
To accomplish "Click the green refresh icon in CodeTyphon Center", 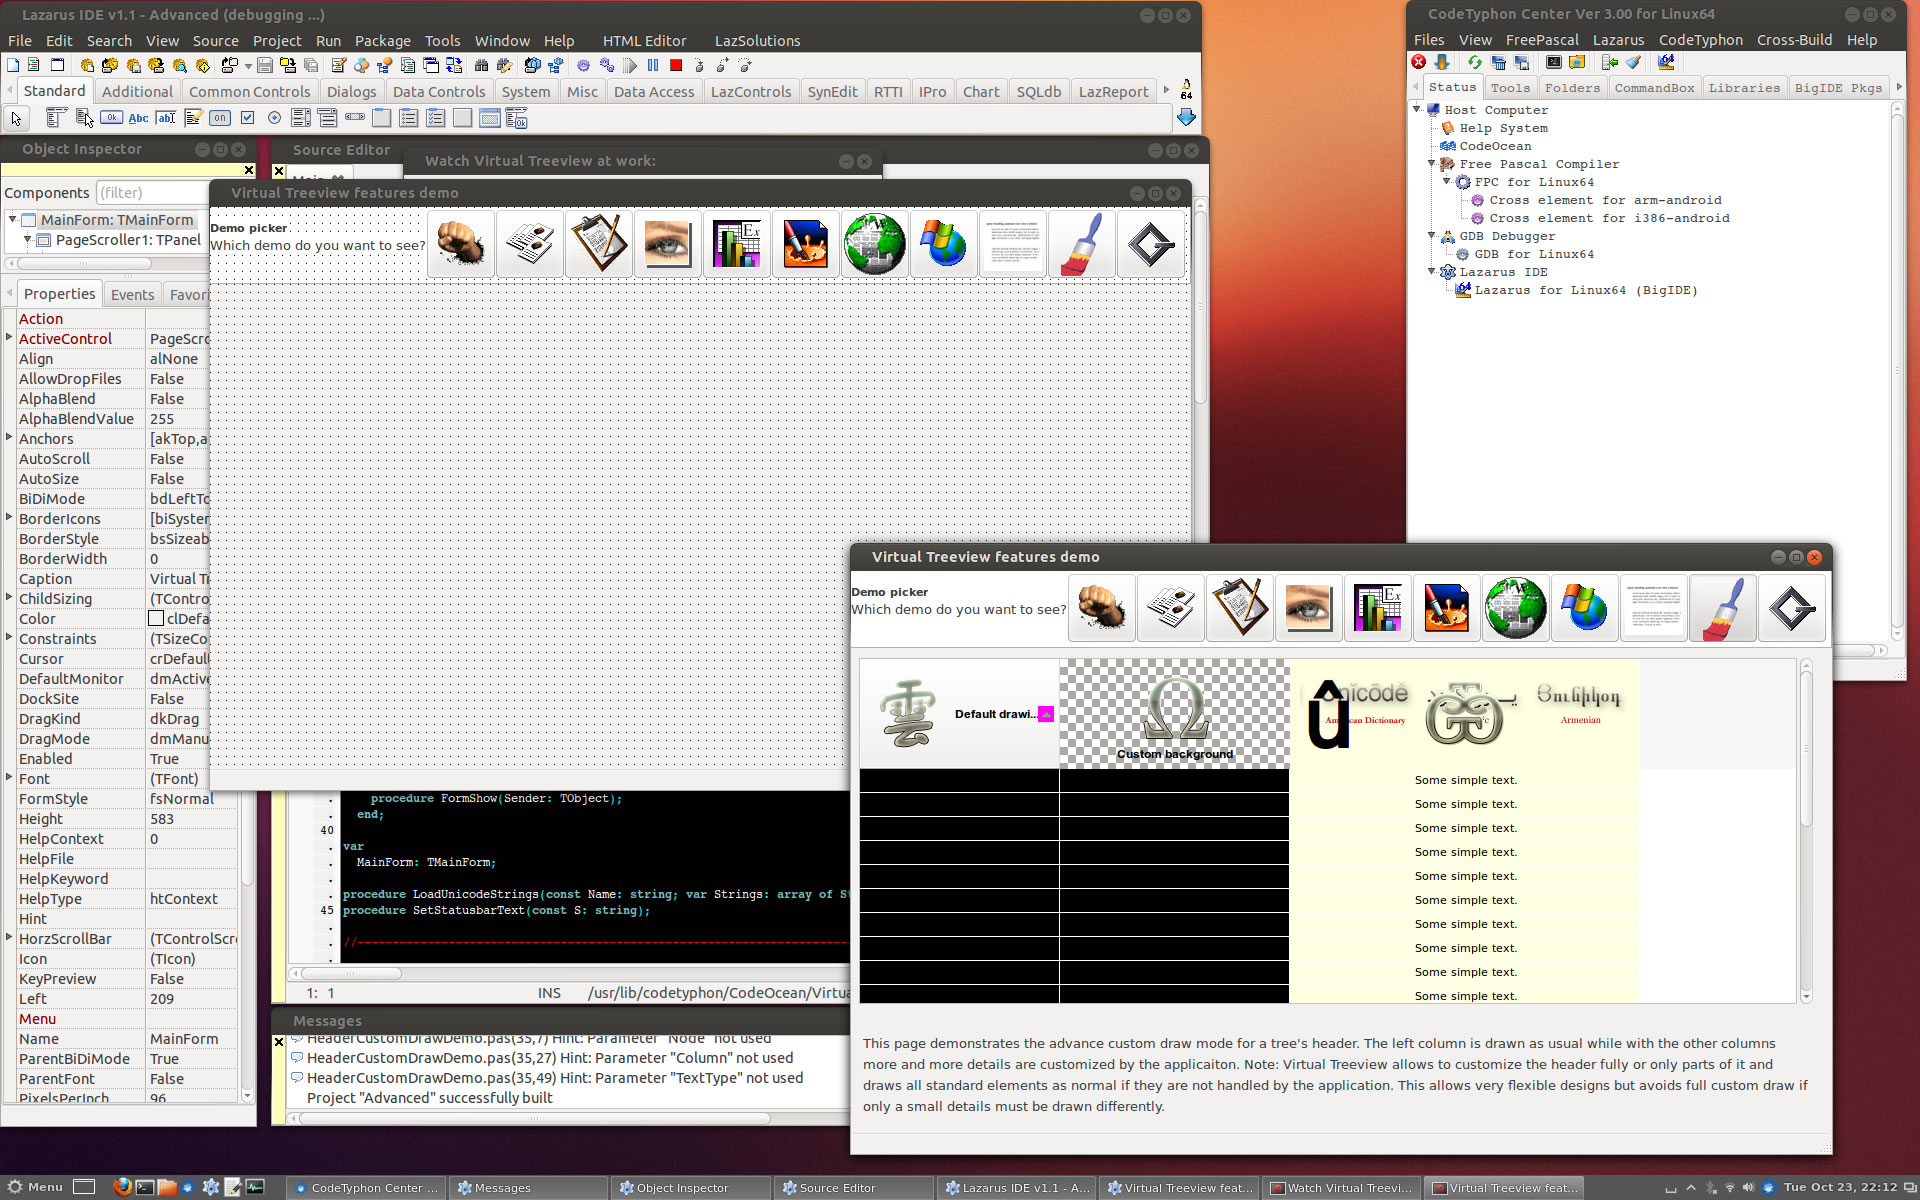I will 1474,62.
